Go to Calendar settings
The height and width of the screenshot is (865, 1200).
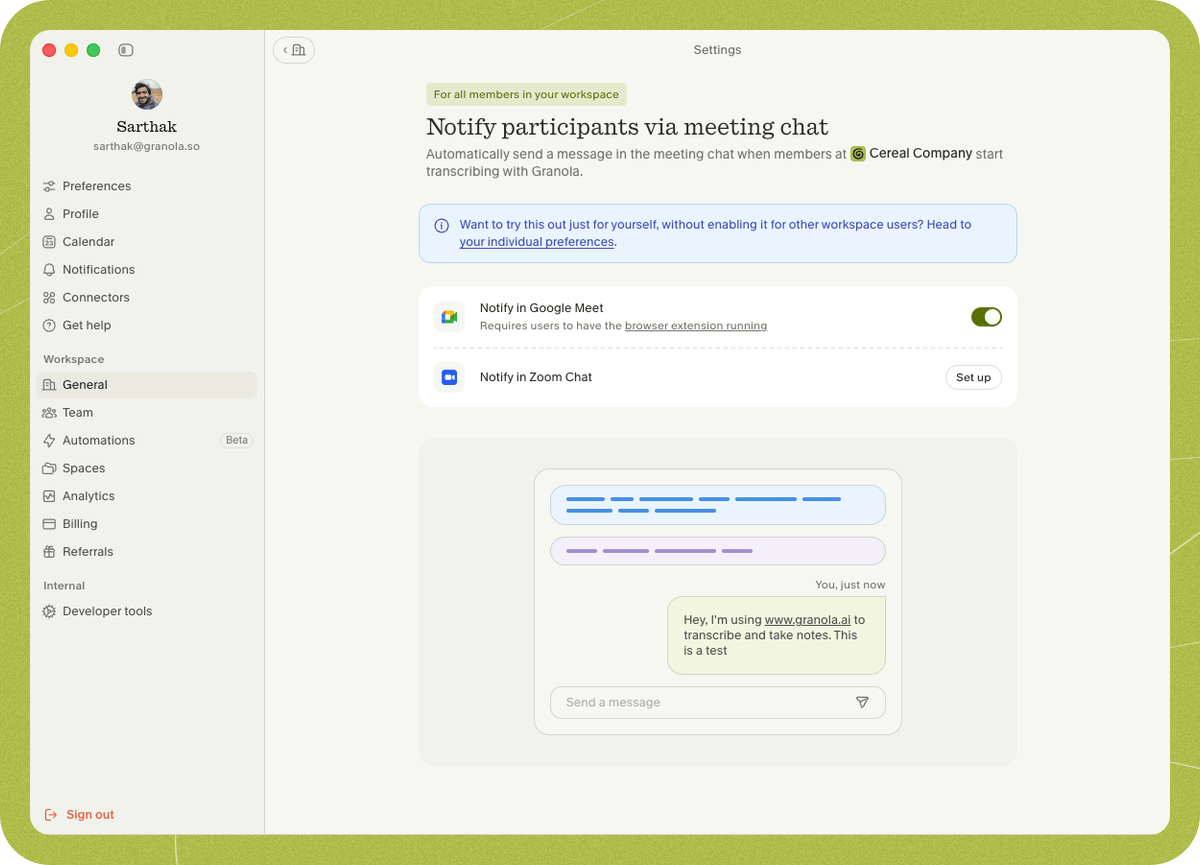(146, 242)
